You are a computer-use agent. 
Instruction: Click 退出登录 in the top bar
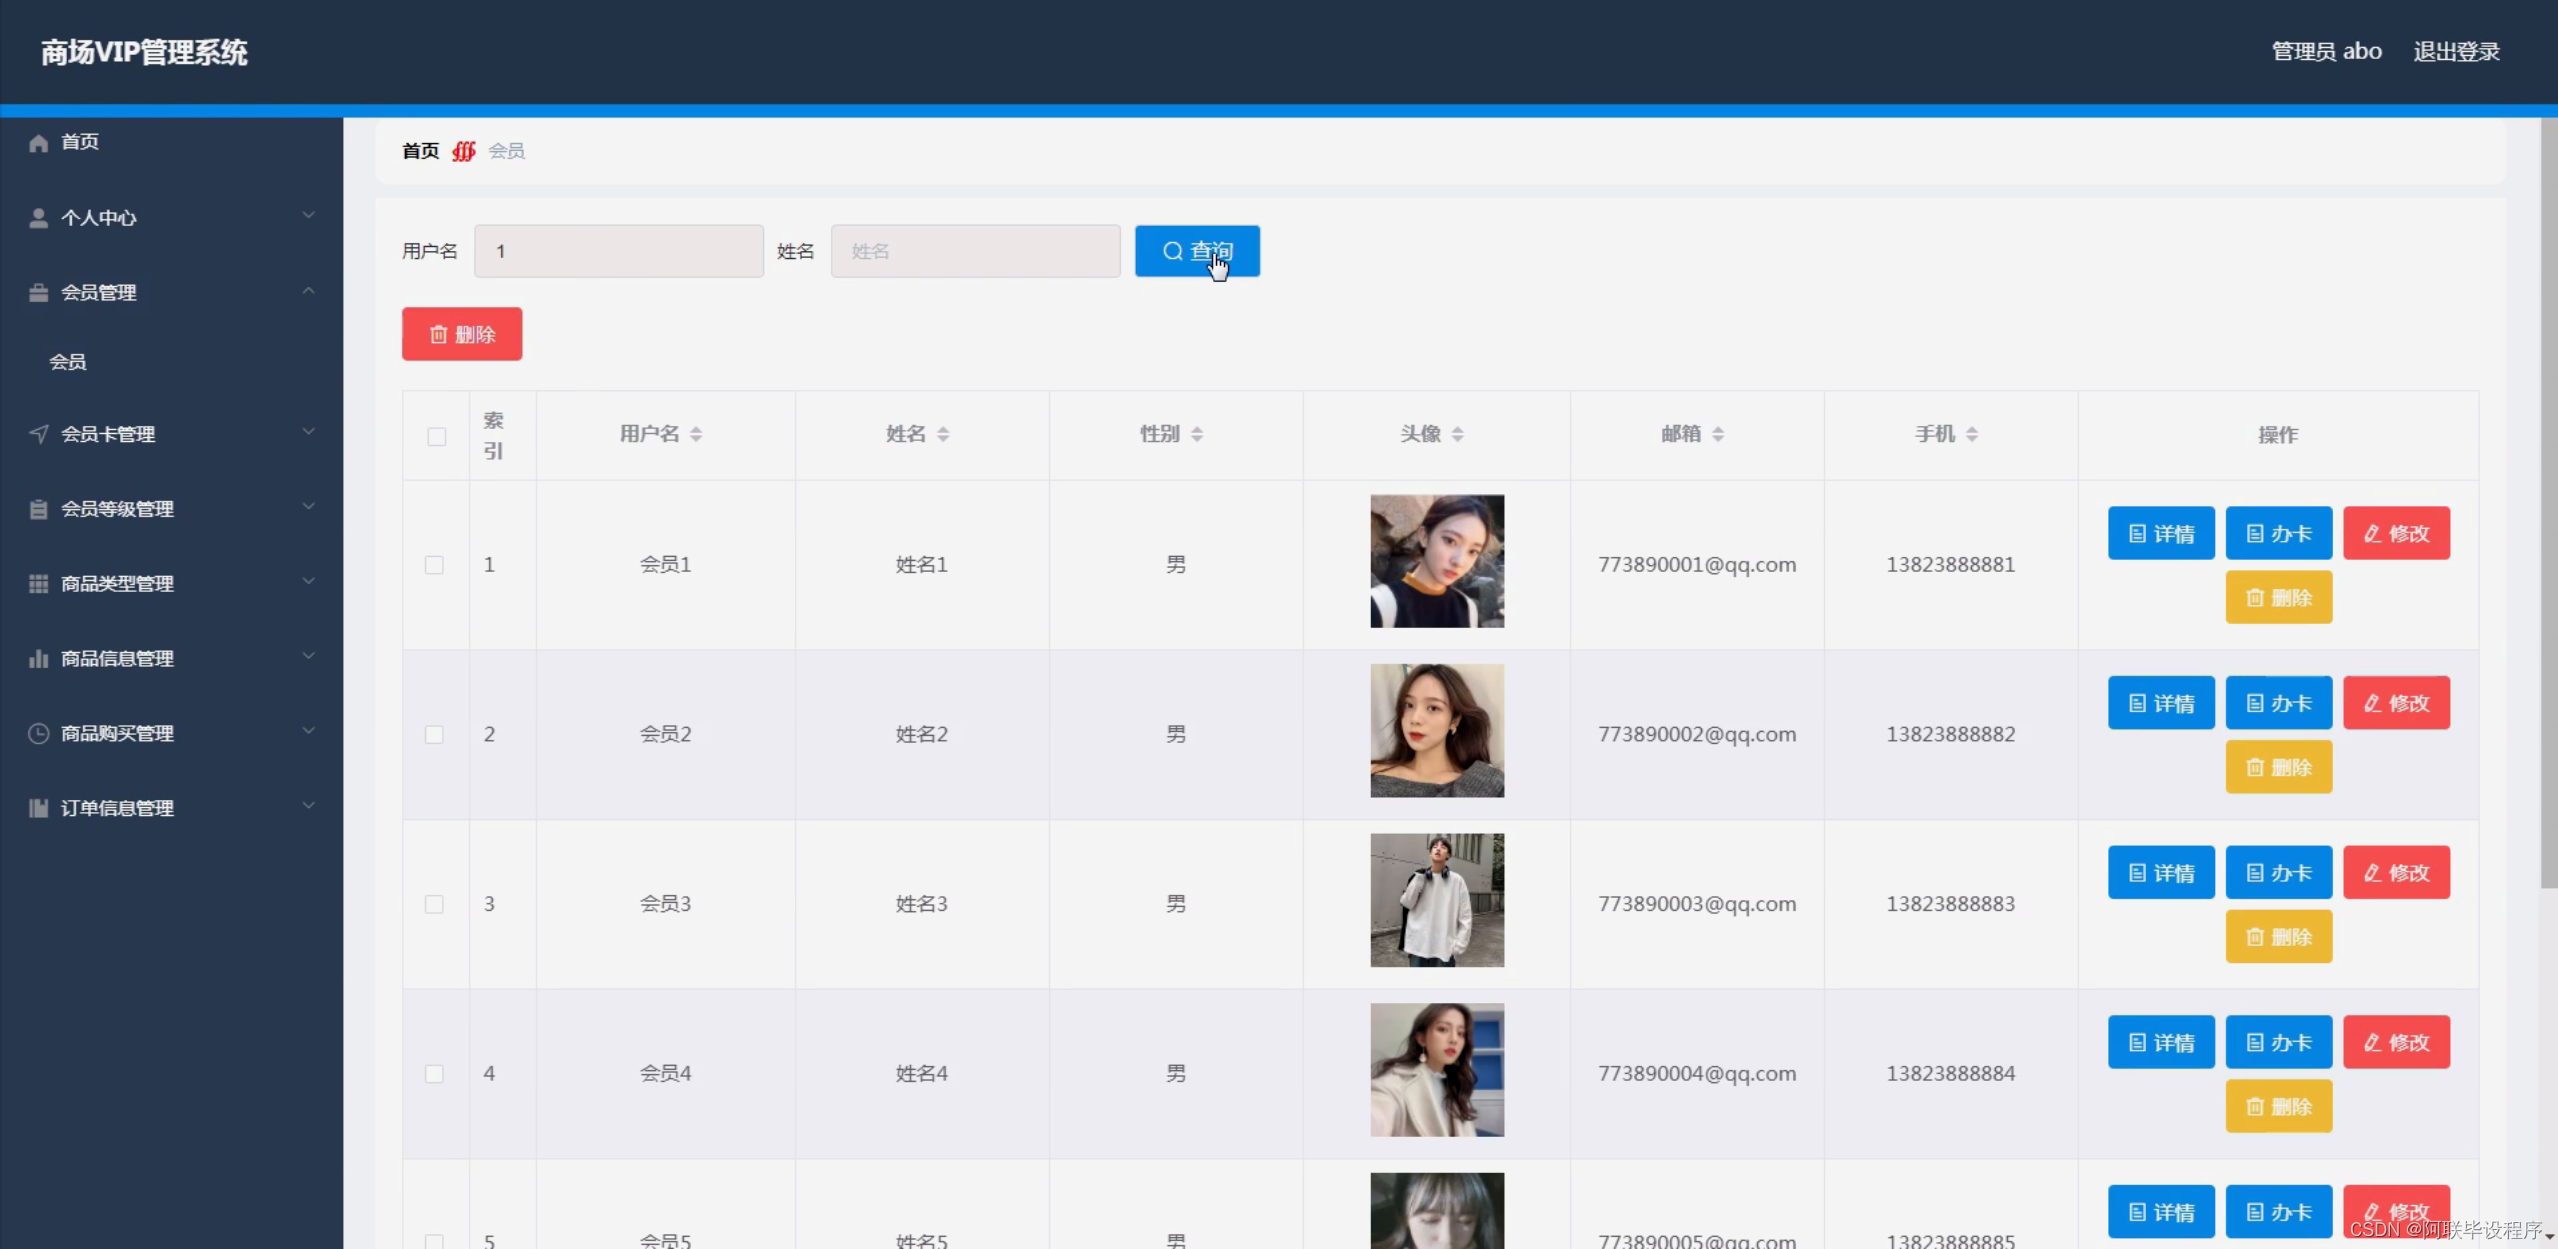click(x=2456, y=50)
